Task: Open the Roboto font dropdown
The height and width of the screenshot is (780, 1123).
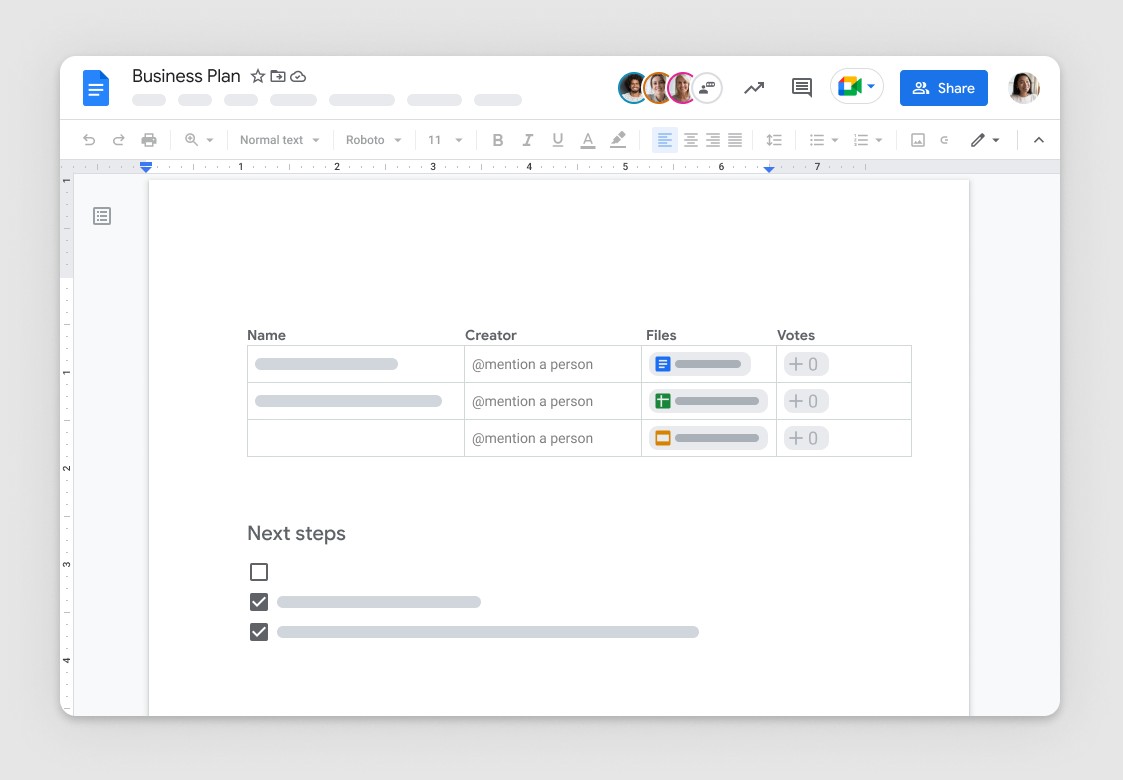Action: (373, 140)
